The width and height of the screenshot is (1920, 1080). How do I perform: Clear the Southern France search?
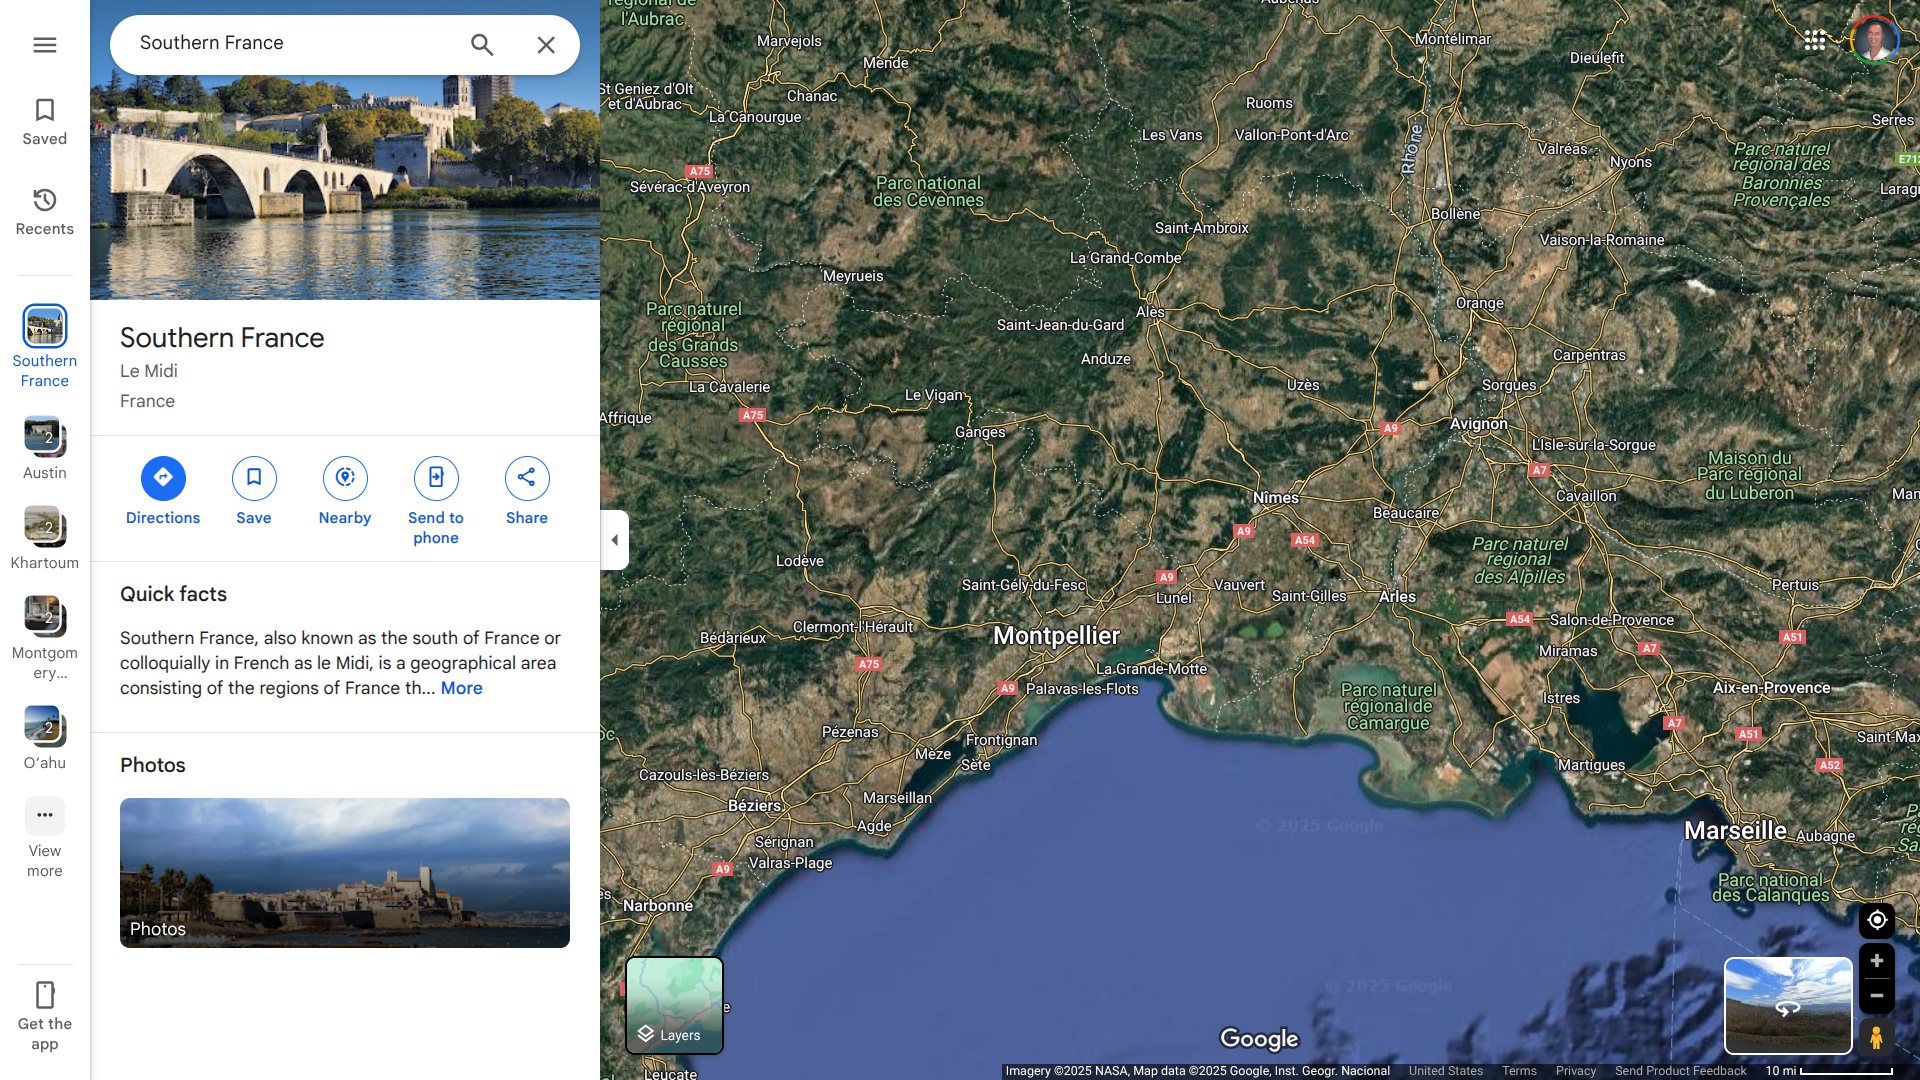click(x=546, y=45)
